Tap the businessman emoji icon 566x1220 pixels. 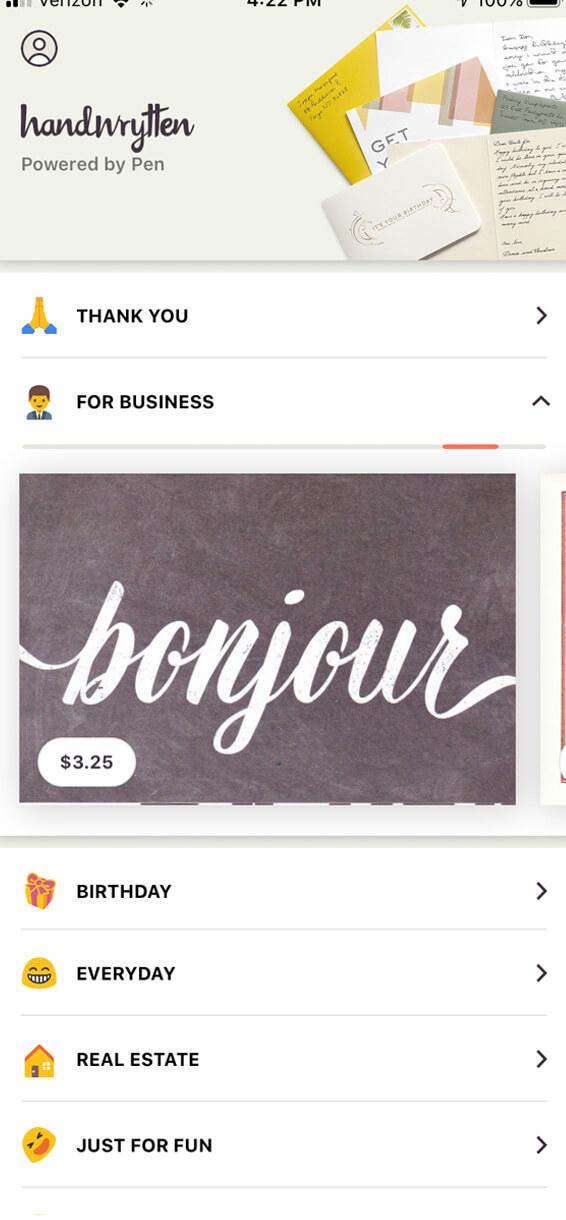39,402
